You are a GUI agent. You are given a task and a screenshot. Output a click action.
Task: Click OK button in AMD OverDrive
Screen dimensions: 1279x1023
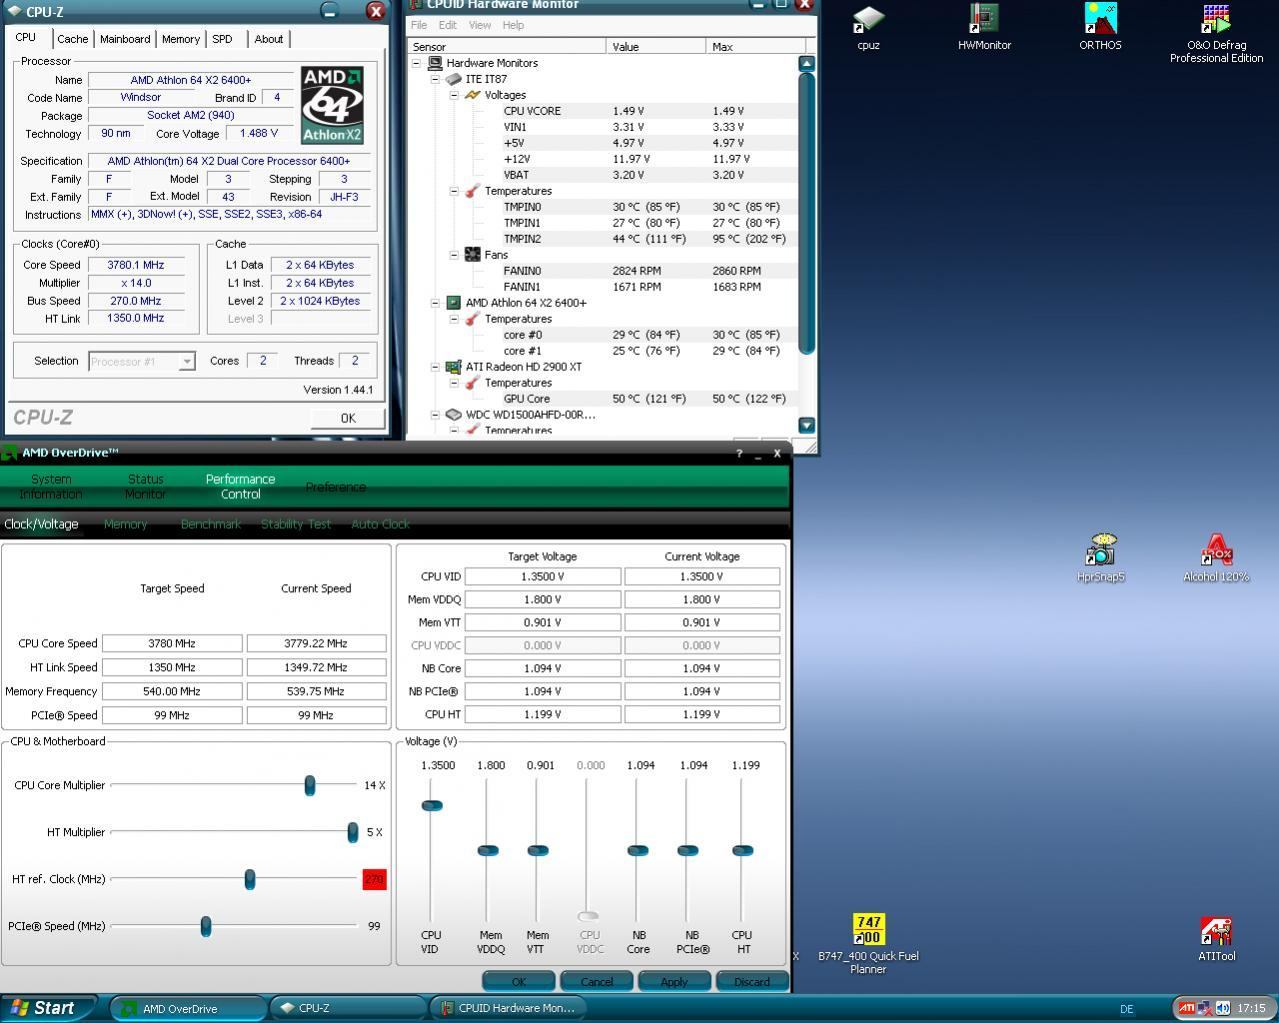(x=519, y=981)
